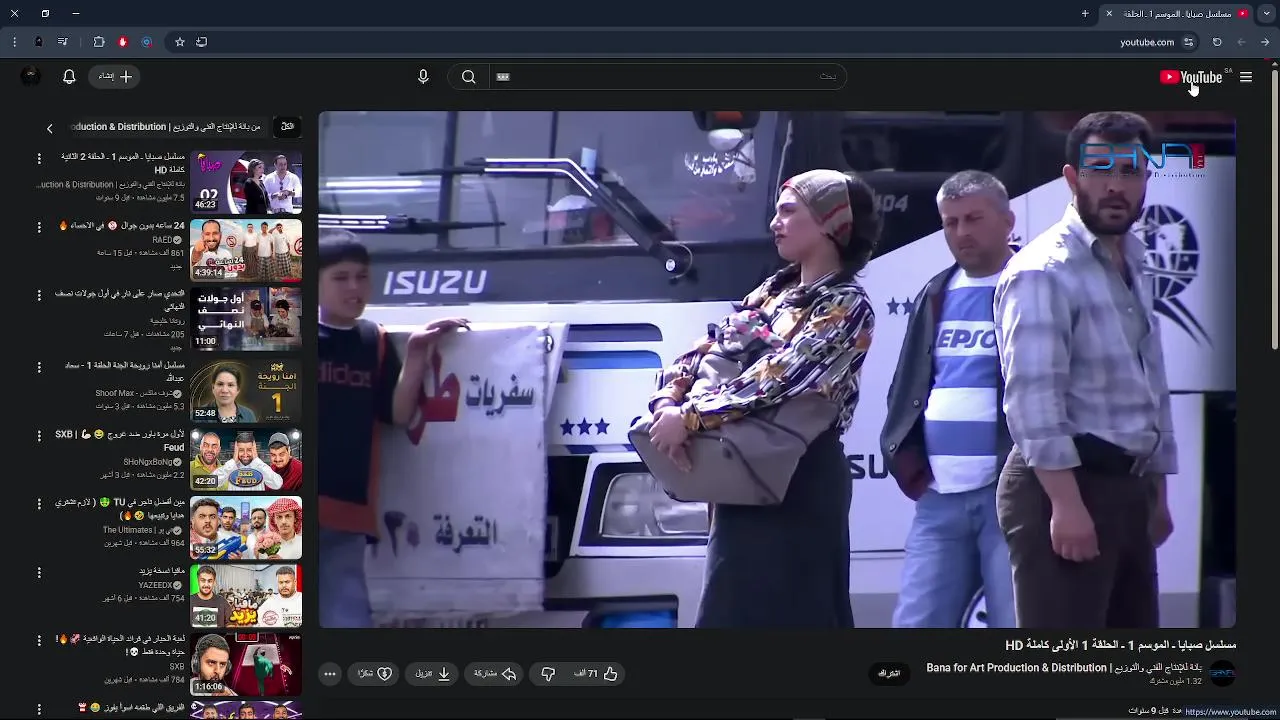
Task: Reload the page with the browser refresh icon
Action: [x=1217, y=42]
